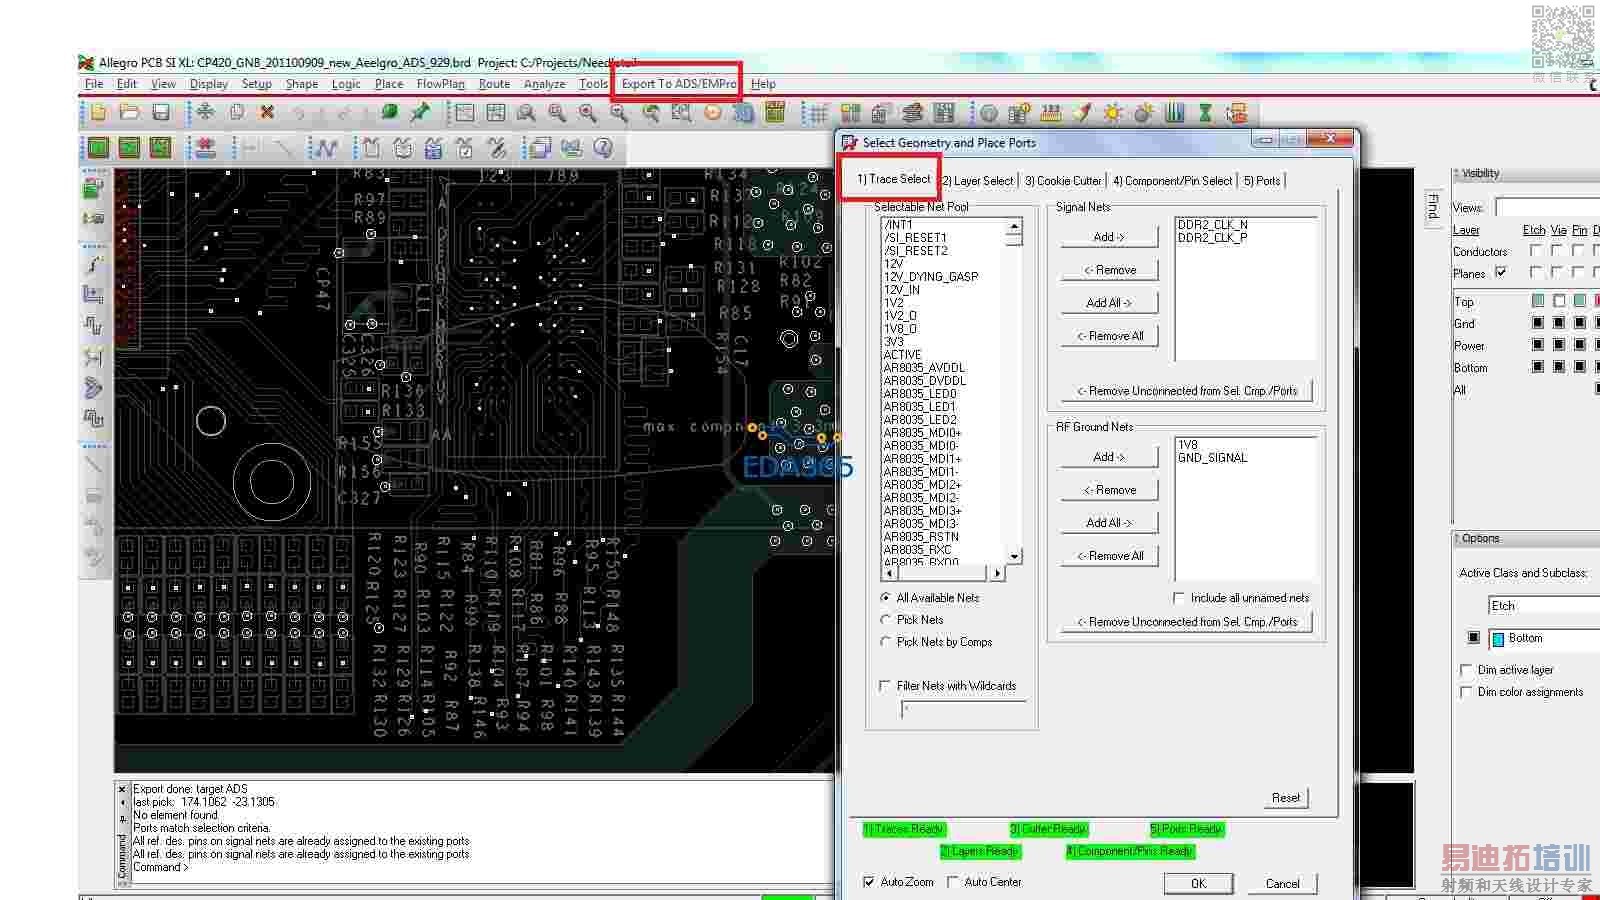Open the File menu
Screen dimensions: 1600x900
(x=94, y=84)
